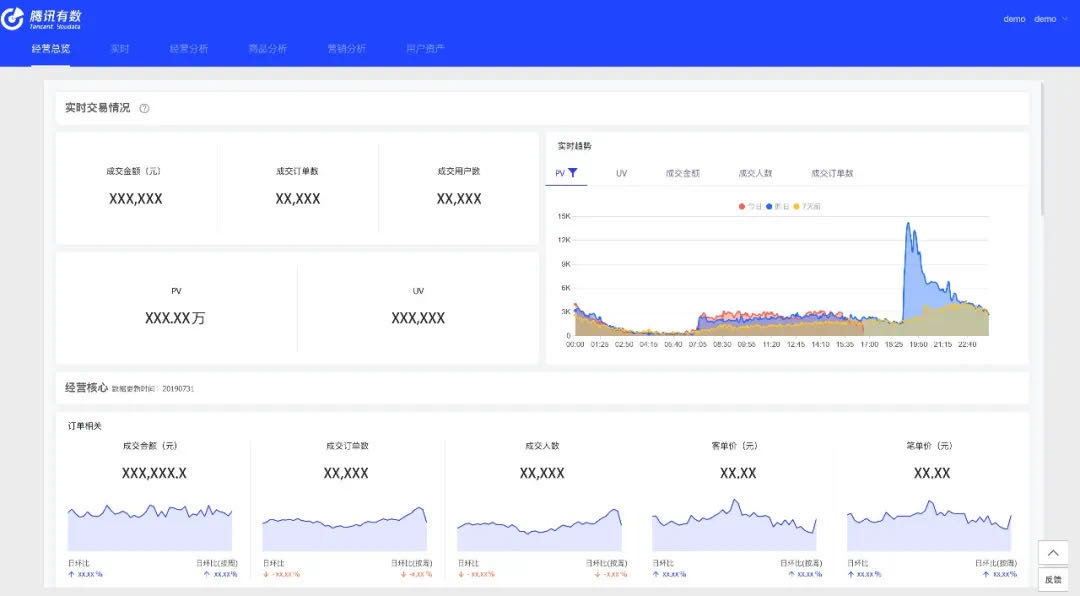This screenshot has width=1080, height=596.
Task: Click the 订单相关 subsection label
Action: point(85,427)
